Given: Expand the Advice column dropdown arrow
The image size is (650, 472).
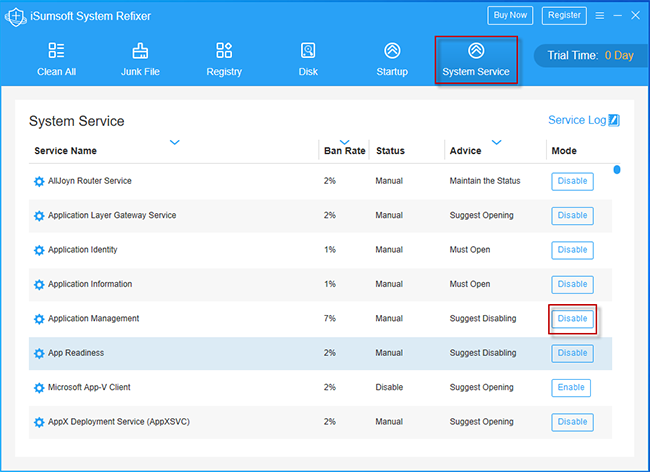Looking at the screenshot, I should point(496,143).
